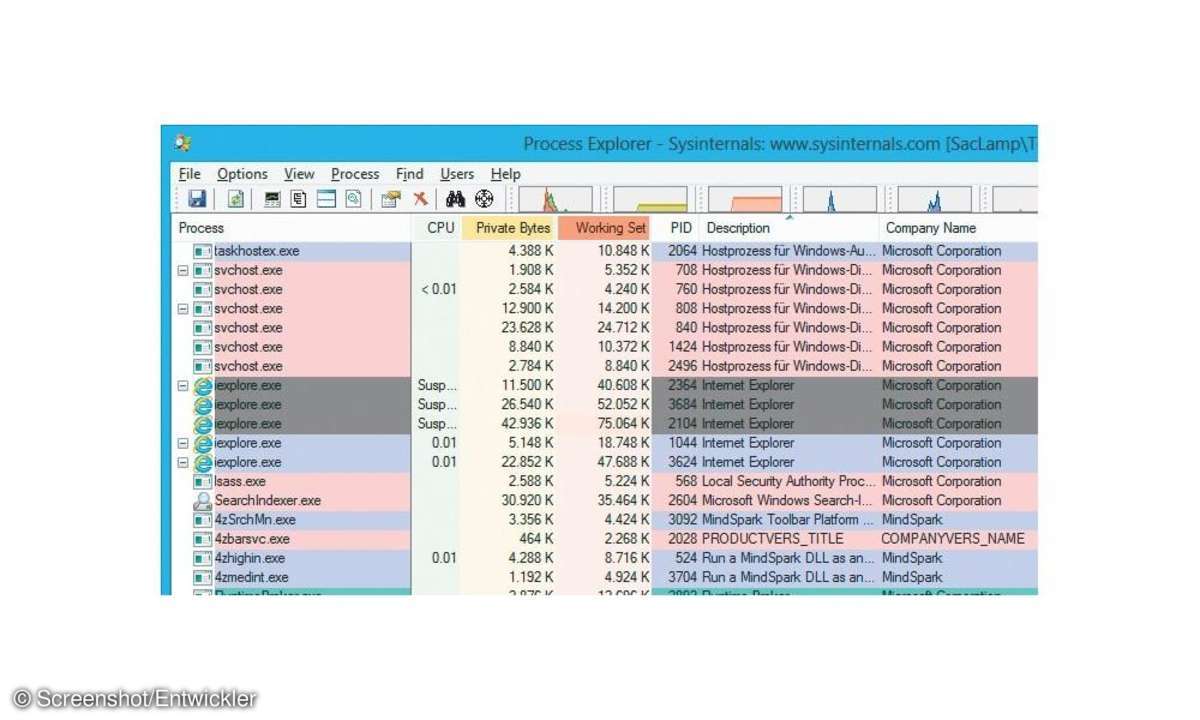This screenshot has width=1200, height=720.
Task: Sort by the PID column header
Action: [x=676, y=228]
